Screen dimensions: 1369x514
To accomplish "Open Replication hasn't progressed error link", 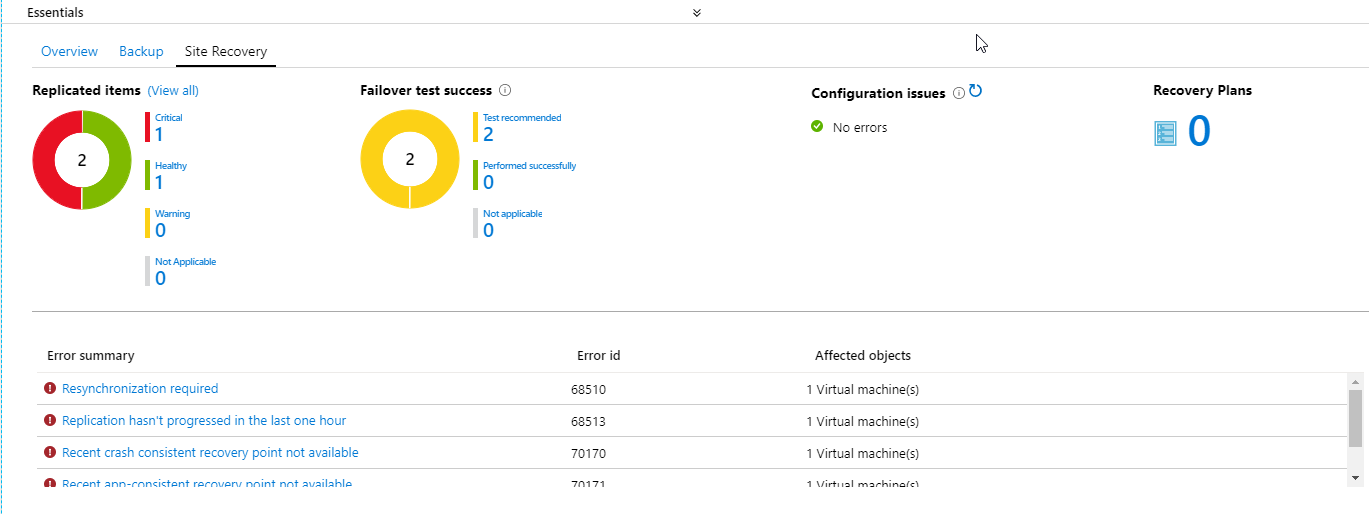I will coord(204,421).
